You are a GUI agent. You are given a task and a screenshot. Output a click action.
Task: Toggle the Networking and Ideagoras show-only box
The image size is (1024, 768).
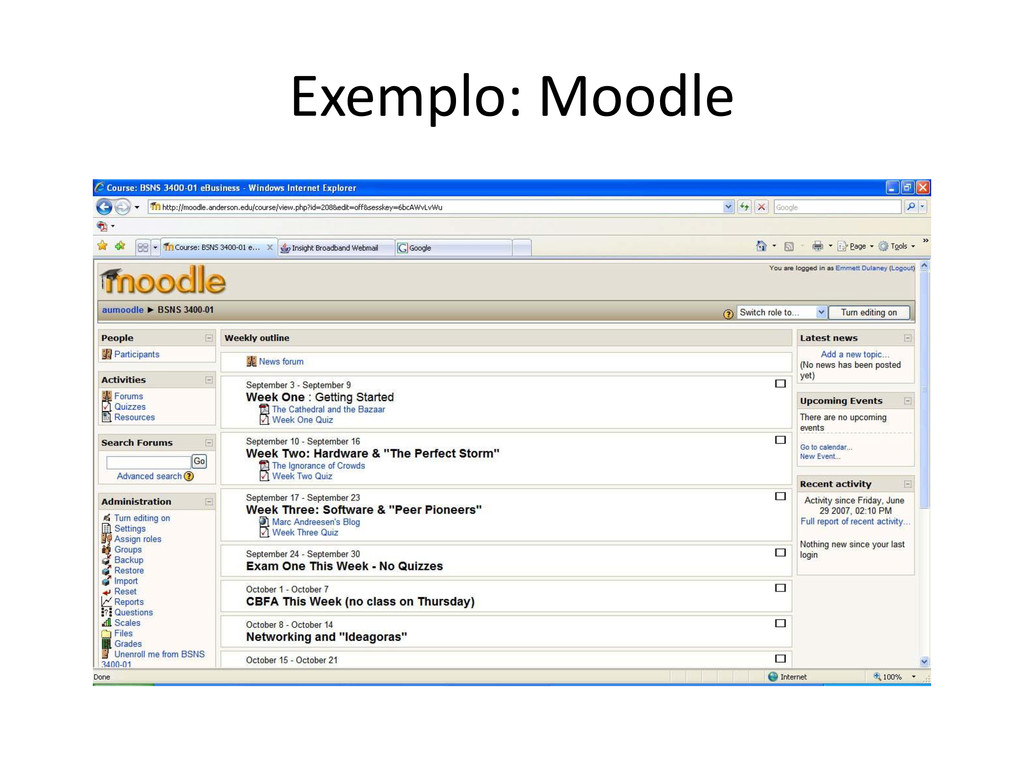pos(780,623)
